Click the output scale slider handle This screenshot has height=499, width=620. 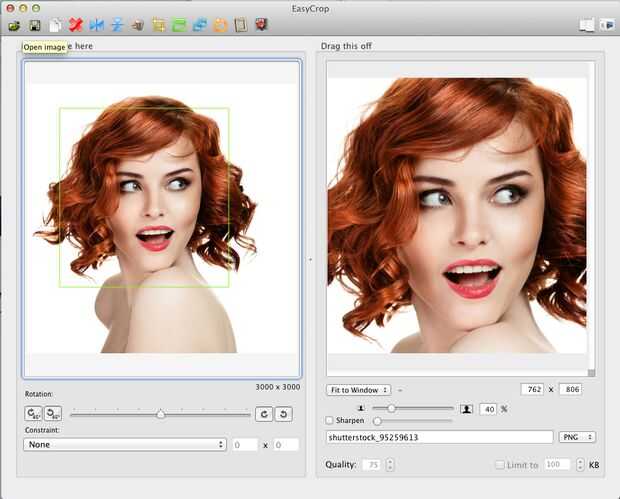(391, 408)
